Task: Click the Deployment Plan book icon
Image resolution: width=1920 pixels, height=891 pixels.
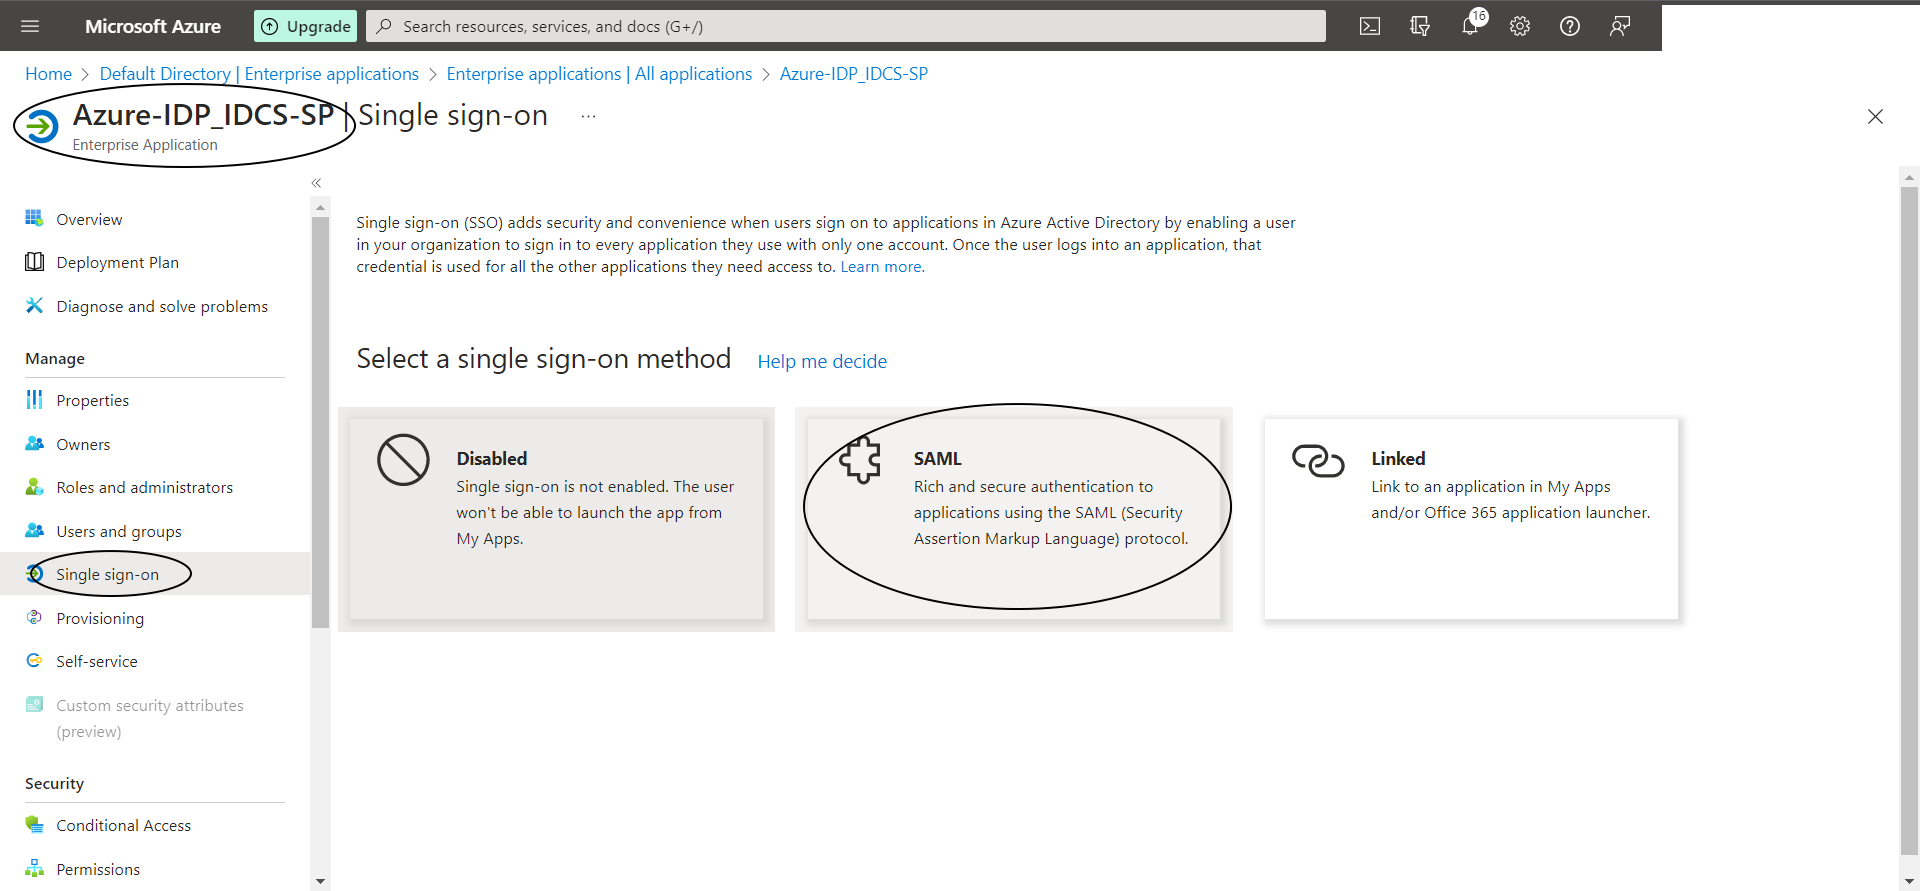Action: pyautogui.click(x=34, y=262)
